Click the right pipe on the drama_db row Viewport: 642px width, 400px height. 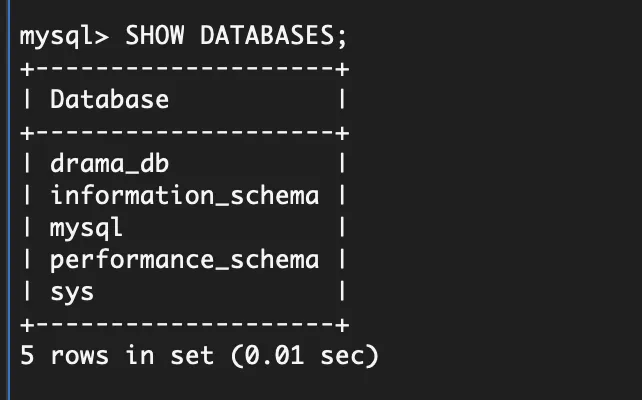[343, 164]
